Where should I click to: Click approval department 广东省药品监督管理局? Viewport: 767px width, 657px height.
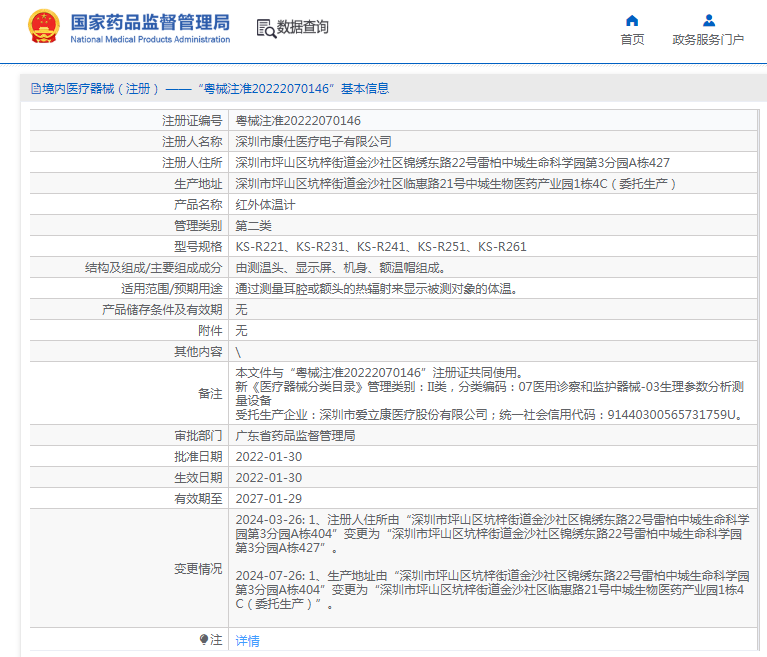[295, 435]
